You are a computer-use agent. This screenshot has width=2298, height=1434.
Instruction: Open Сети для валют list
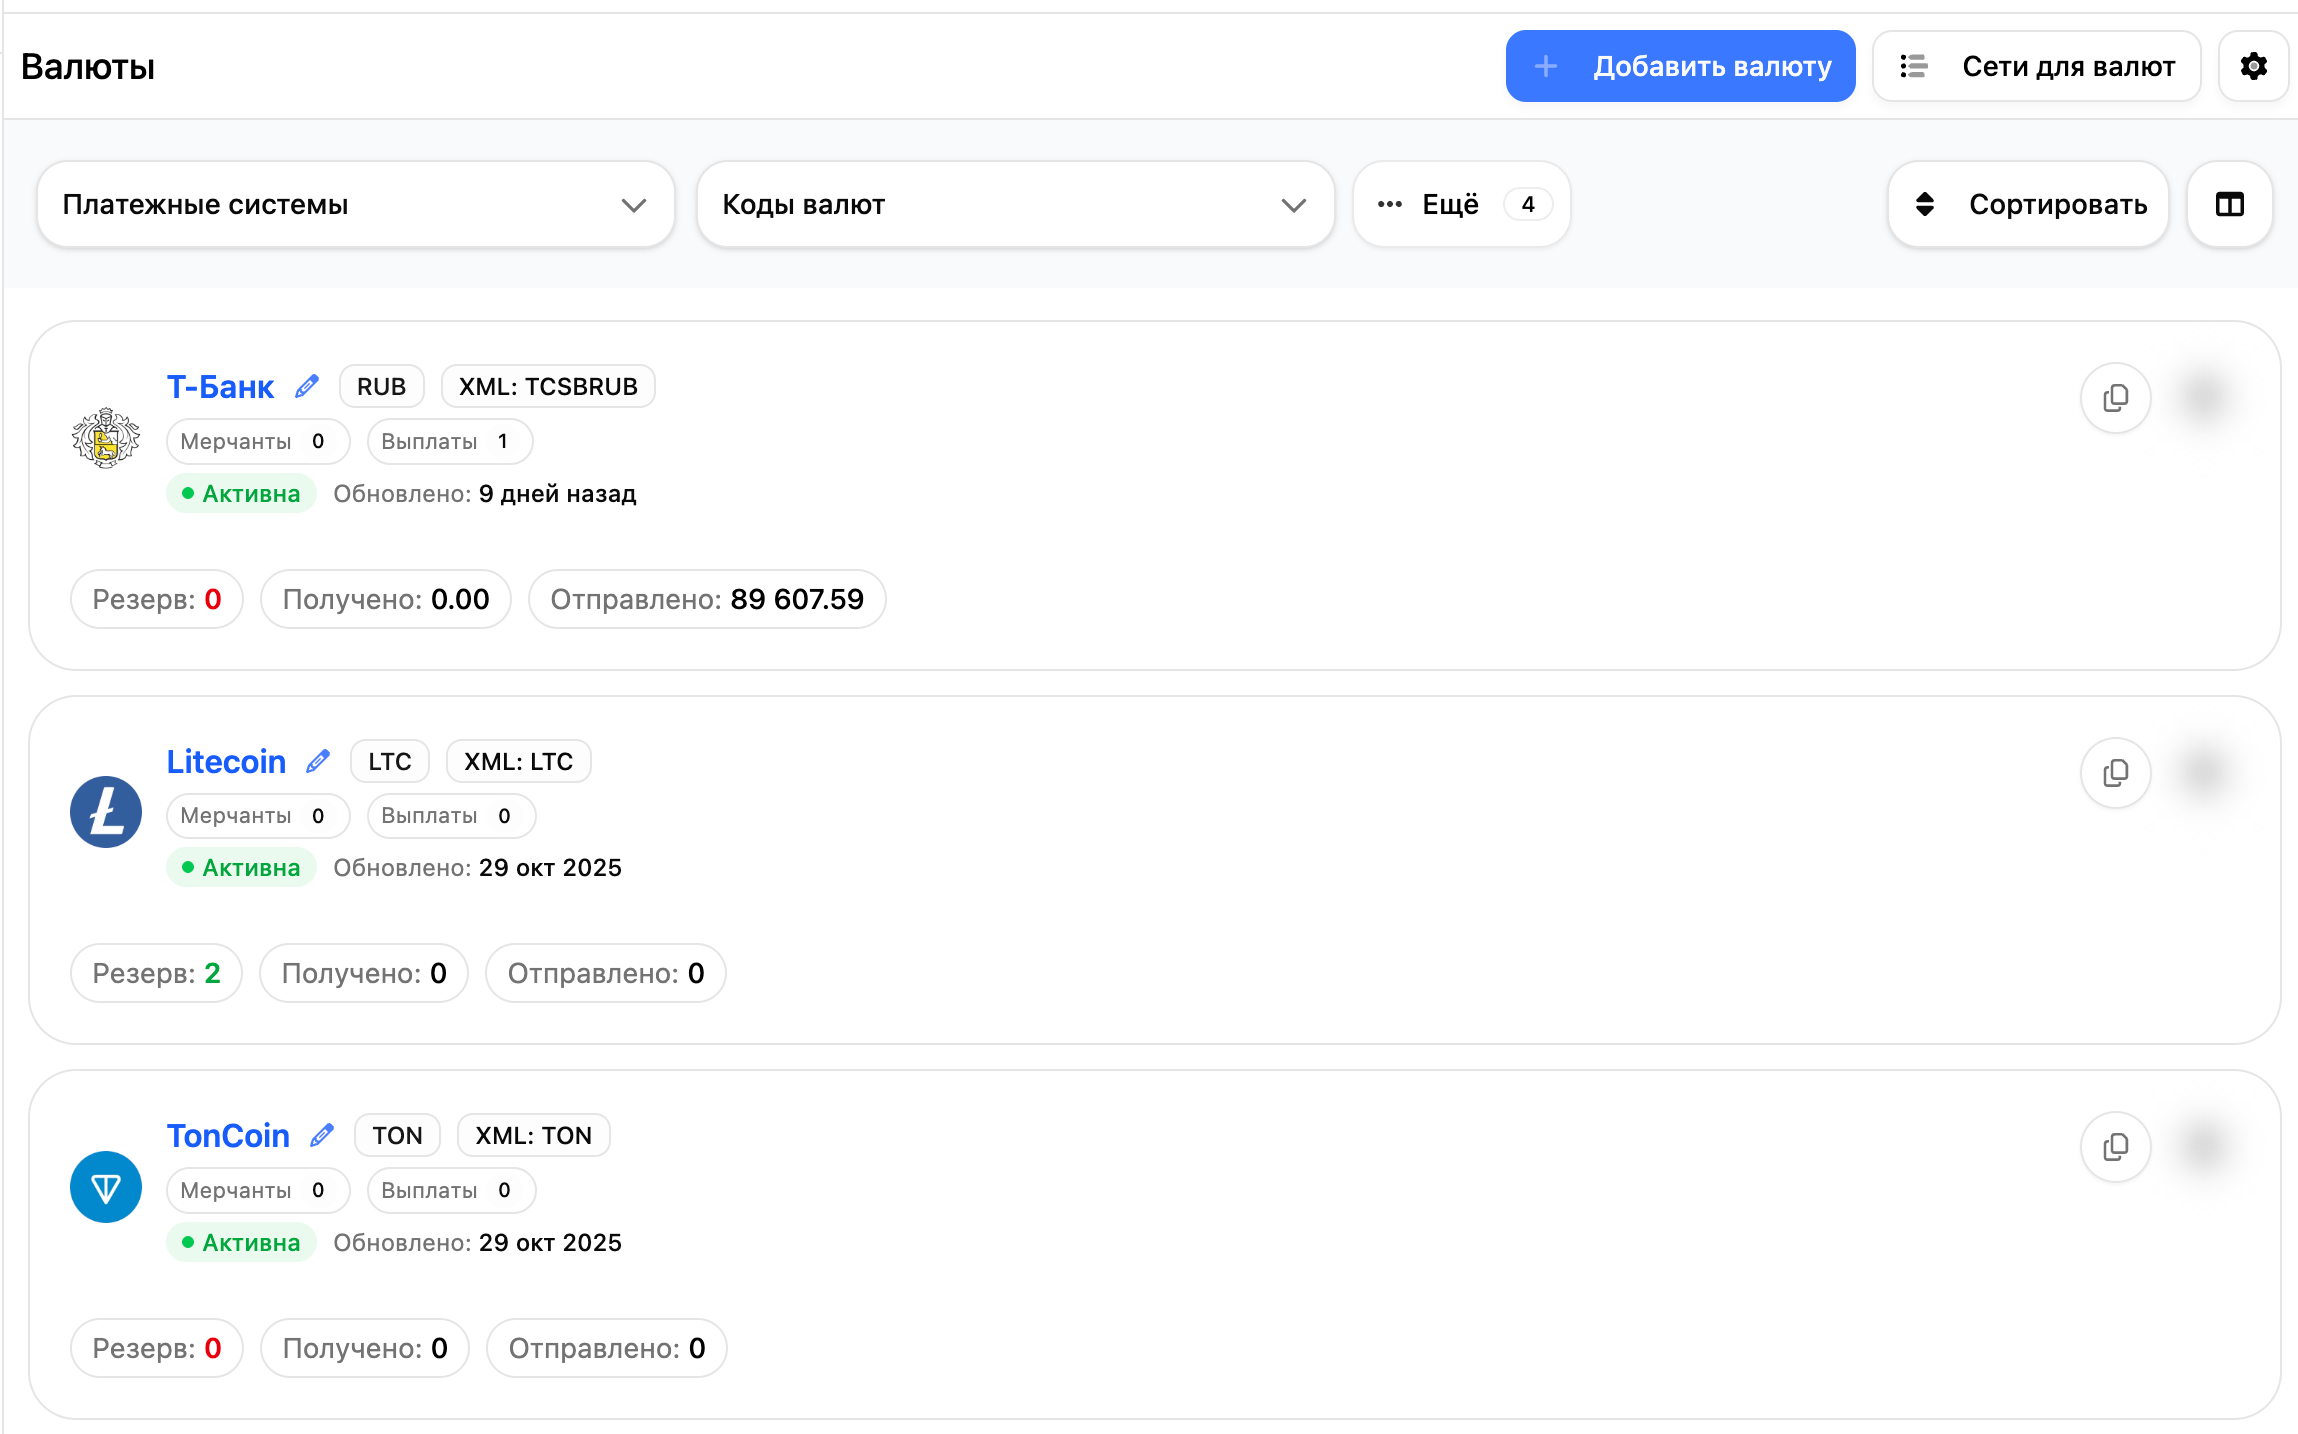point(2036,66)
